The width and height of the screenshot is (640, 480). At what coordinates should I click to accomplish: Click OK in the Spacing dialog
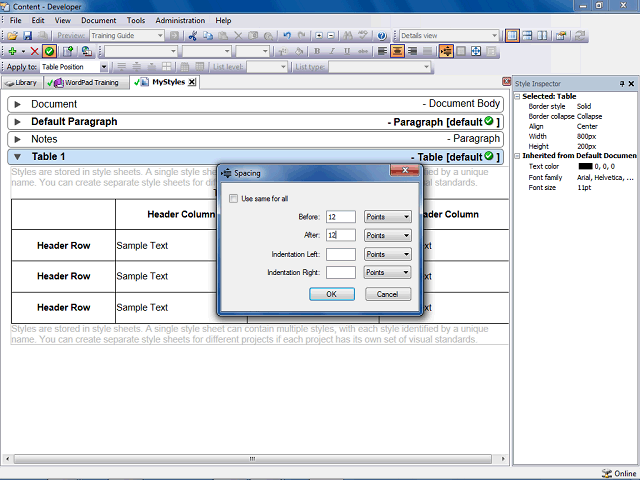coord(331,294)
